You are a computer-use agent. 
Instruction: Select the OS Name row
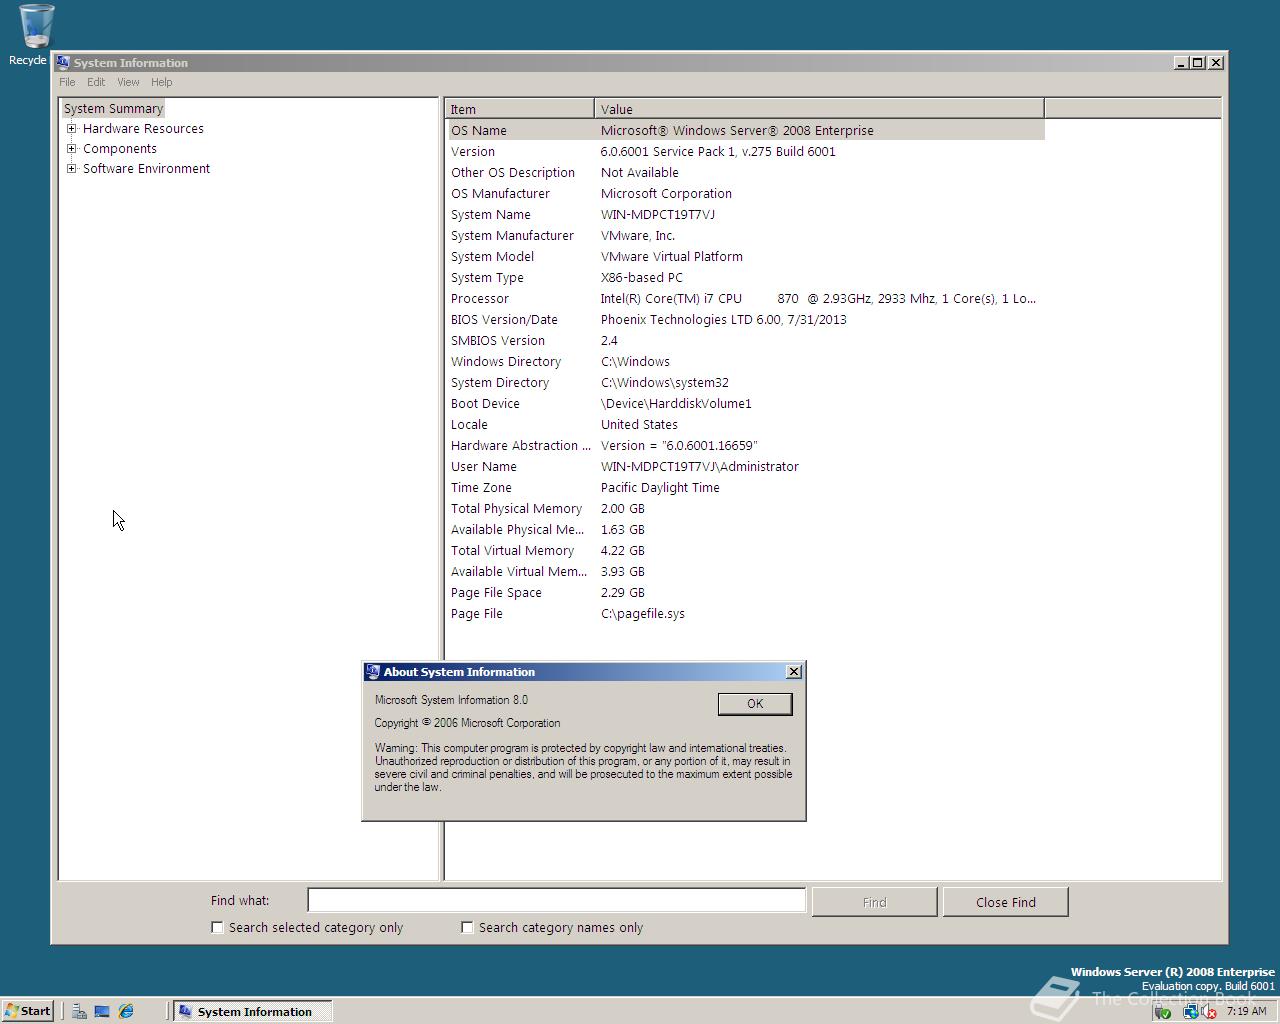click(745, 130)
